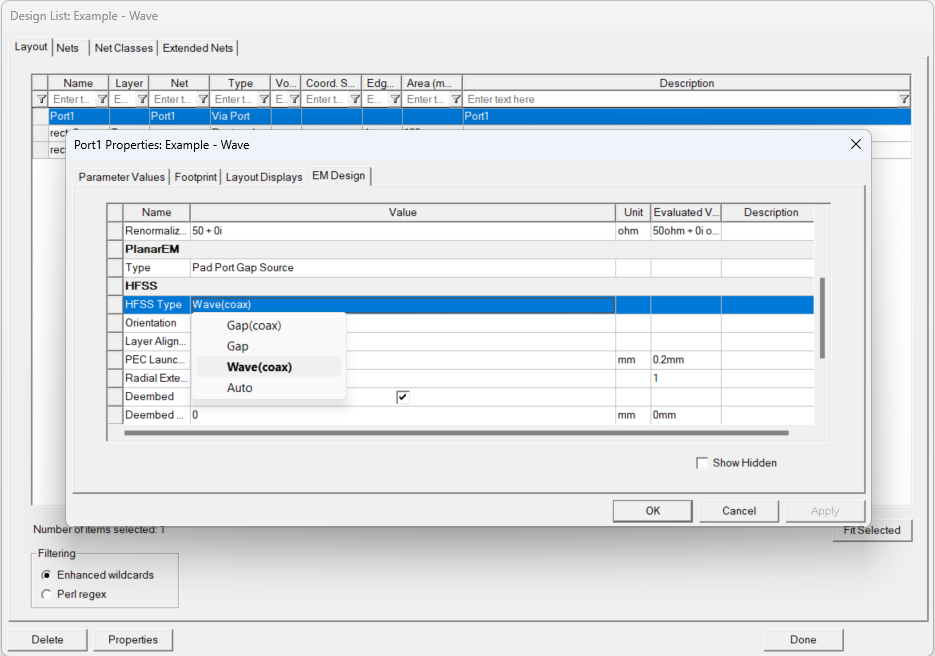Screen dimensions: 935x656
Task: Select Perl regex filtering option
Action: point(47,594)
